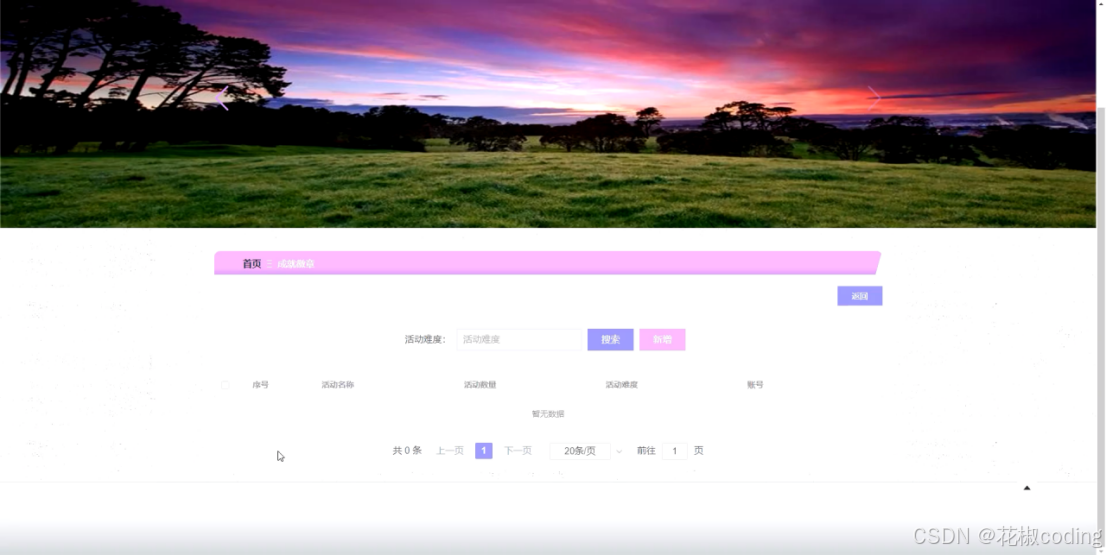This screenshot has height=556, width=1106.
Task: Select page 1 in pagination
Action: coord(484,451)
